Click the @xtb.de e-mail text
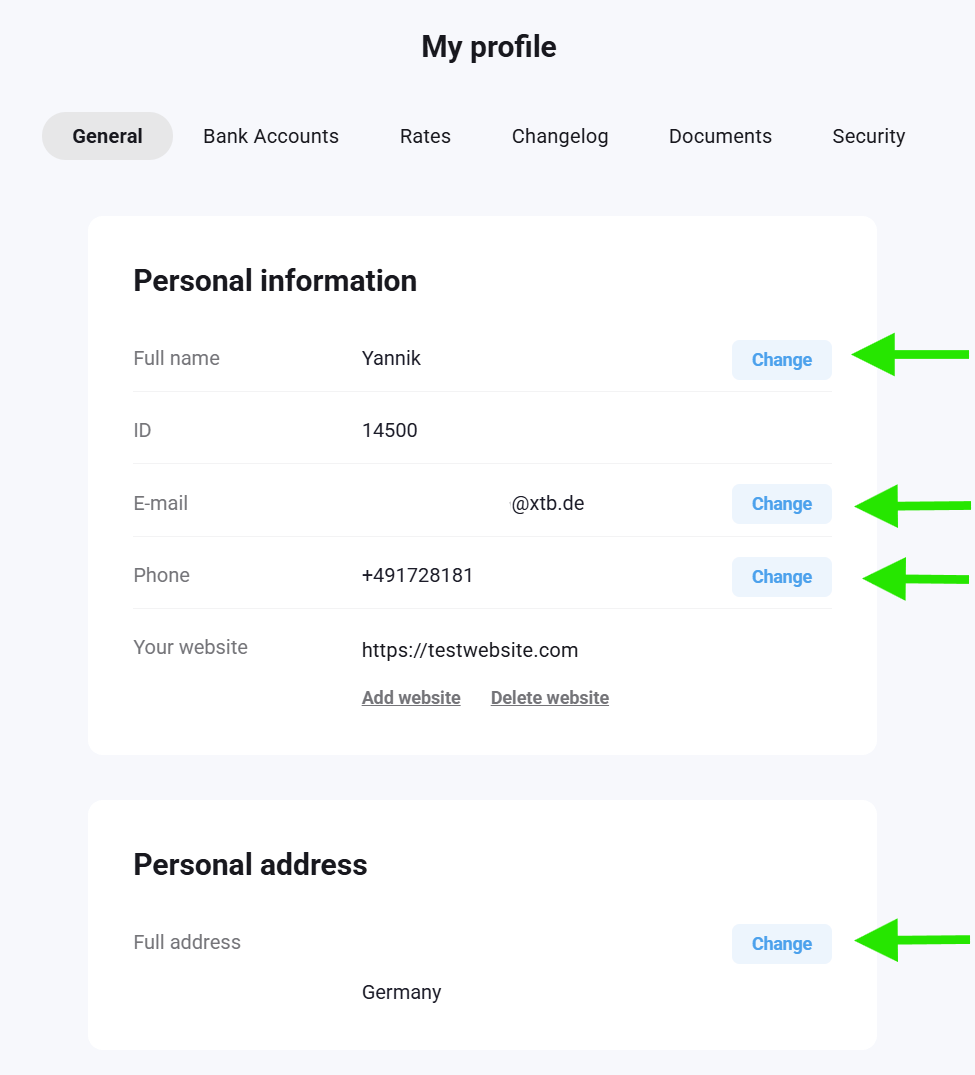The image size is (975, 1075). point(547,504)
